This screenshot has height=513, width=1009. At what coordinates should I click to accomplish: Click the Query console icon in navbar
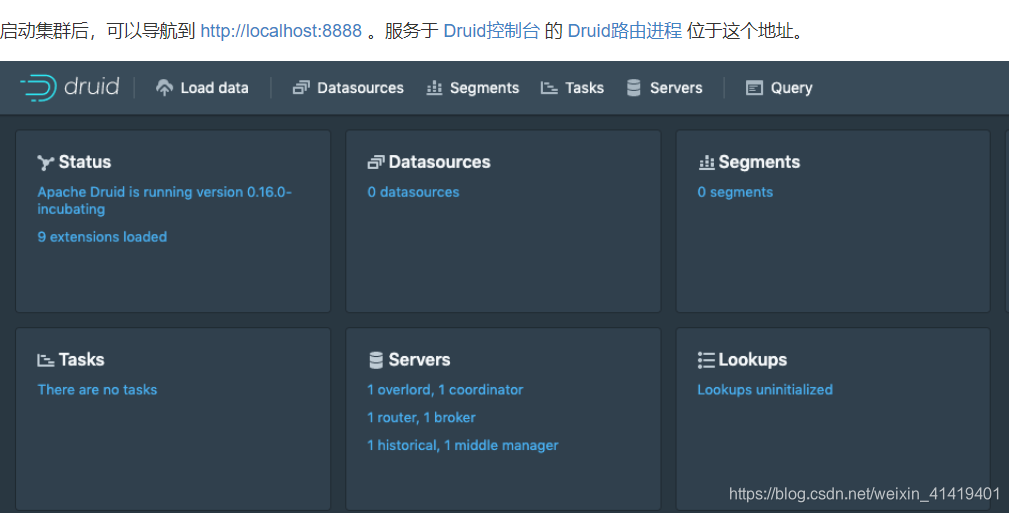[x=754, y=88]
